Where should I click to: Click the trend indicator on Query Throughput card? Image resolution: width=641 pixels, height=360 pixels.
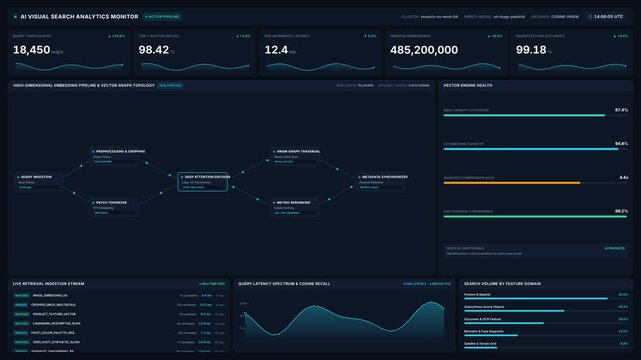tap(117, 36)
